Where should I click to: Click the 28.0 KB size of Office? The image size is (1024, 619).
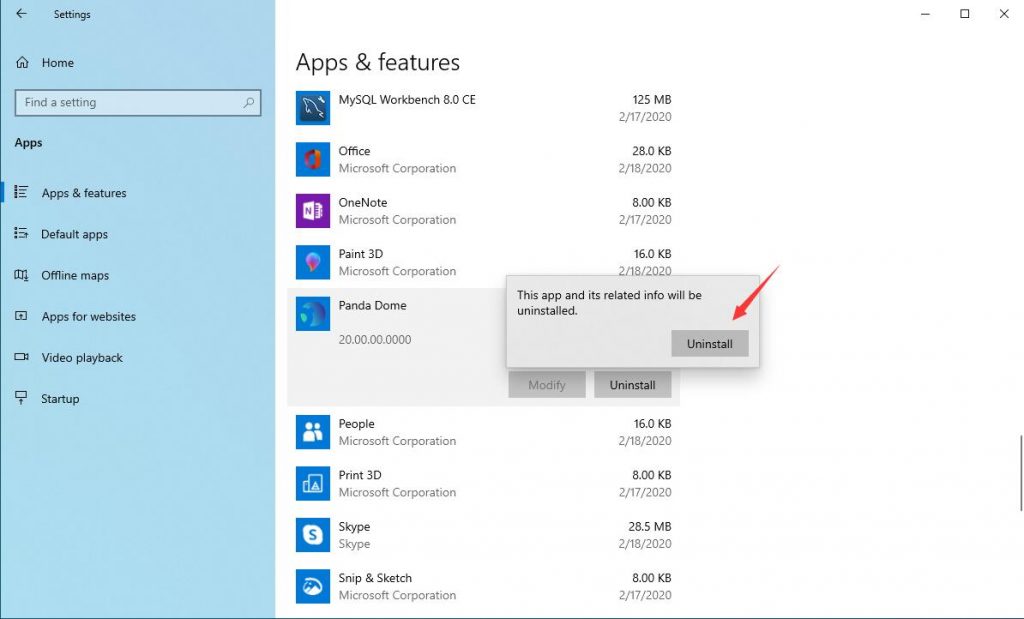pos(652,151)
